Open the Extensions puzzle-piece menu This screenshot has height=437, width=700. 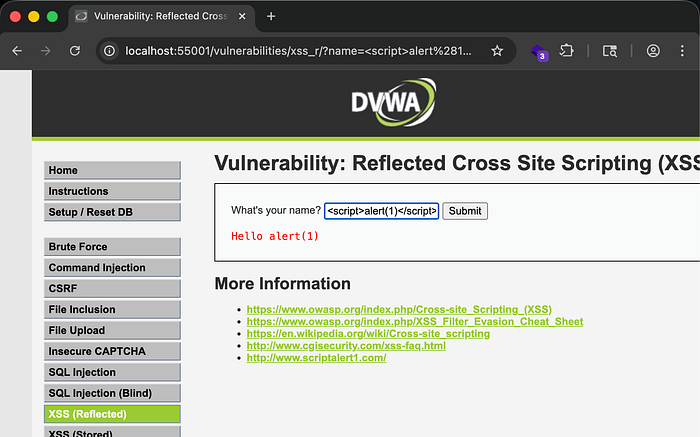567,50
